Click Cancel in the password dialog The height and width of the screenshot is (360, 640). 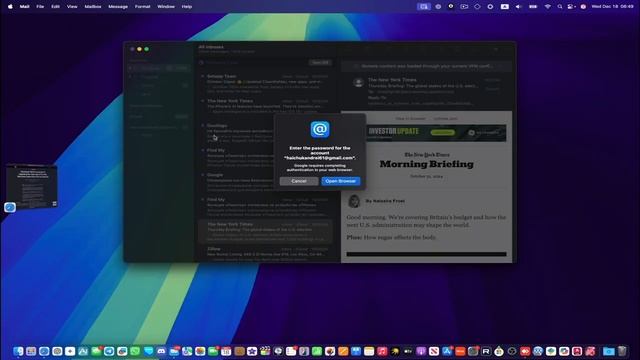click(x=299, y=181)
